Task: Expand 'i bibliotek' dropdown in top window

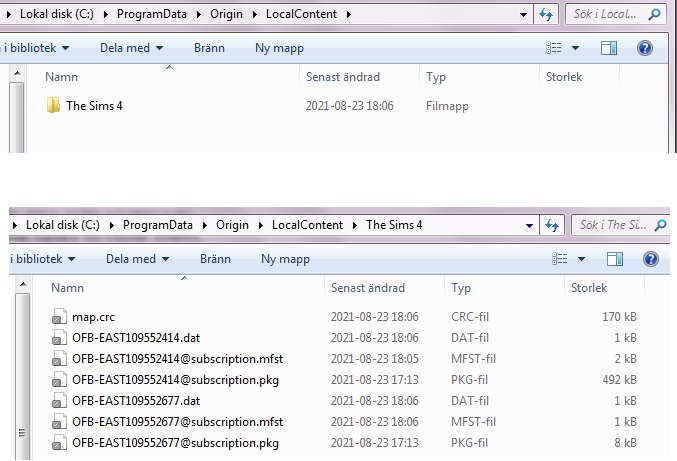Action: pyautogui.click(x=37, y=48)
